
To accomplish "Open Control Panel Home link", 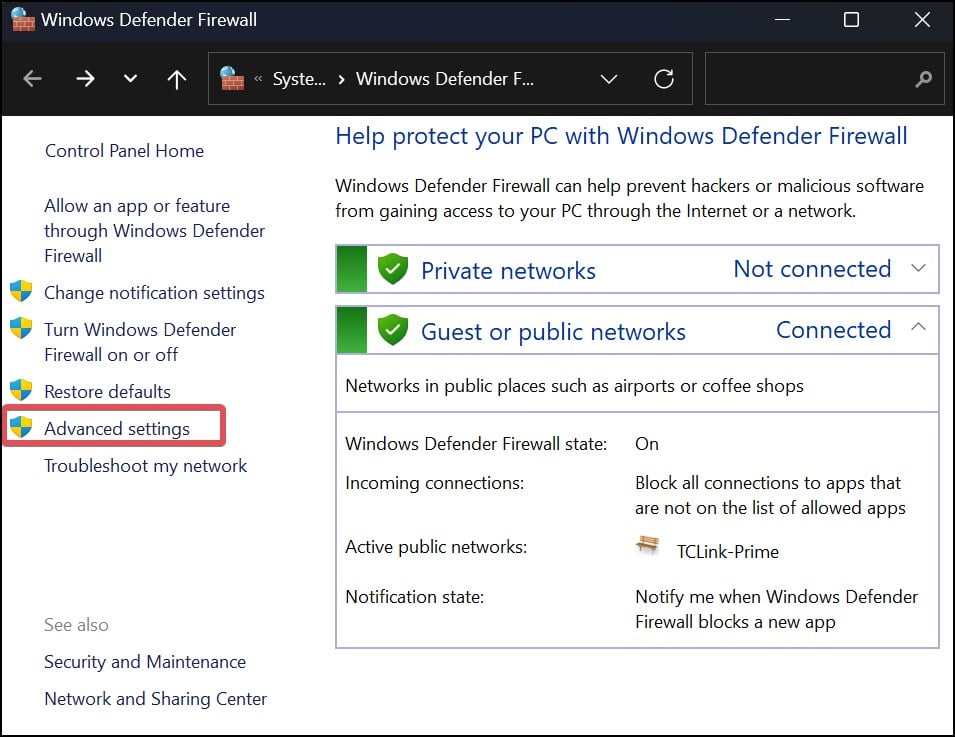I will 124,150.
